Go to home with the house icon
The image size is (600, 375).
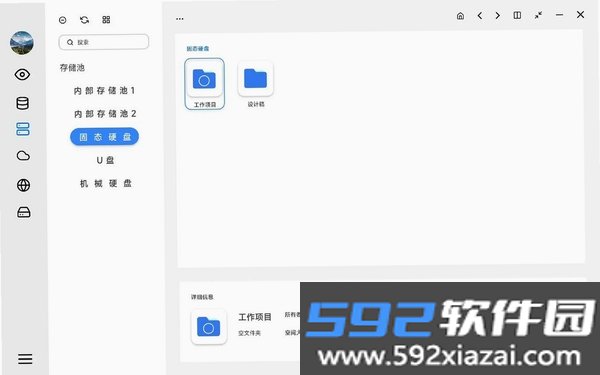[x=460, y=16]
